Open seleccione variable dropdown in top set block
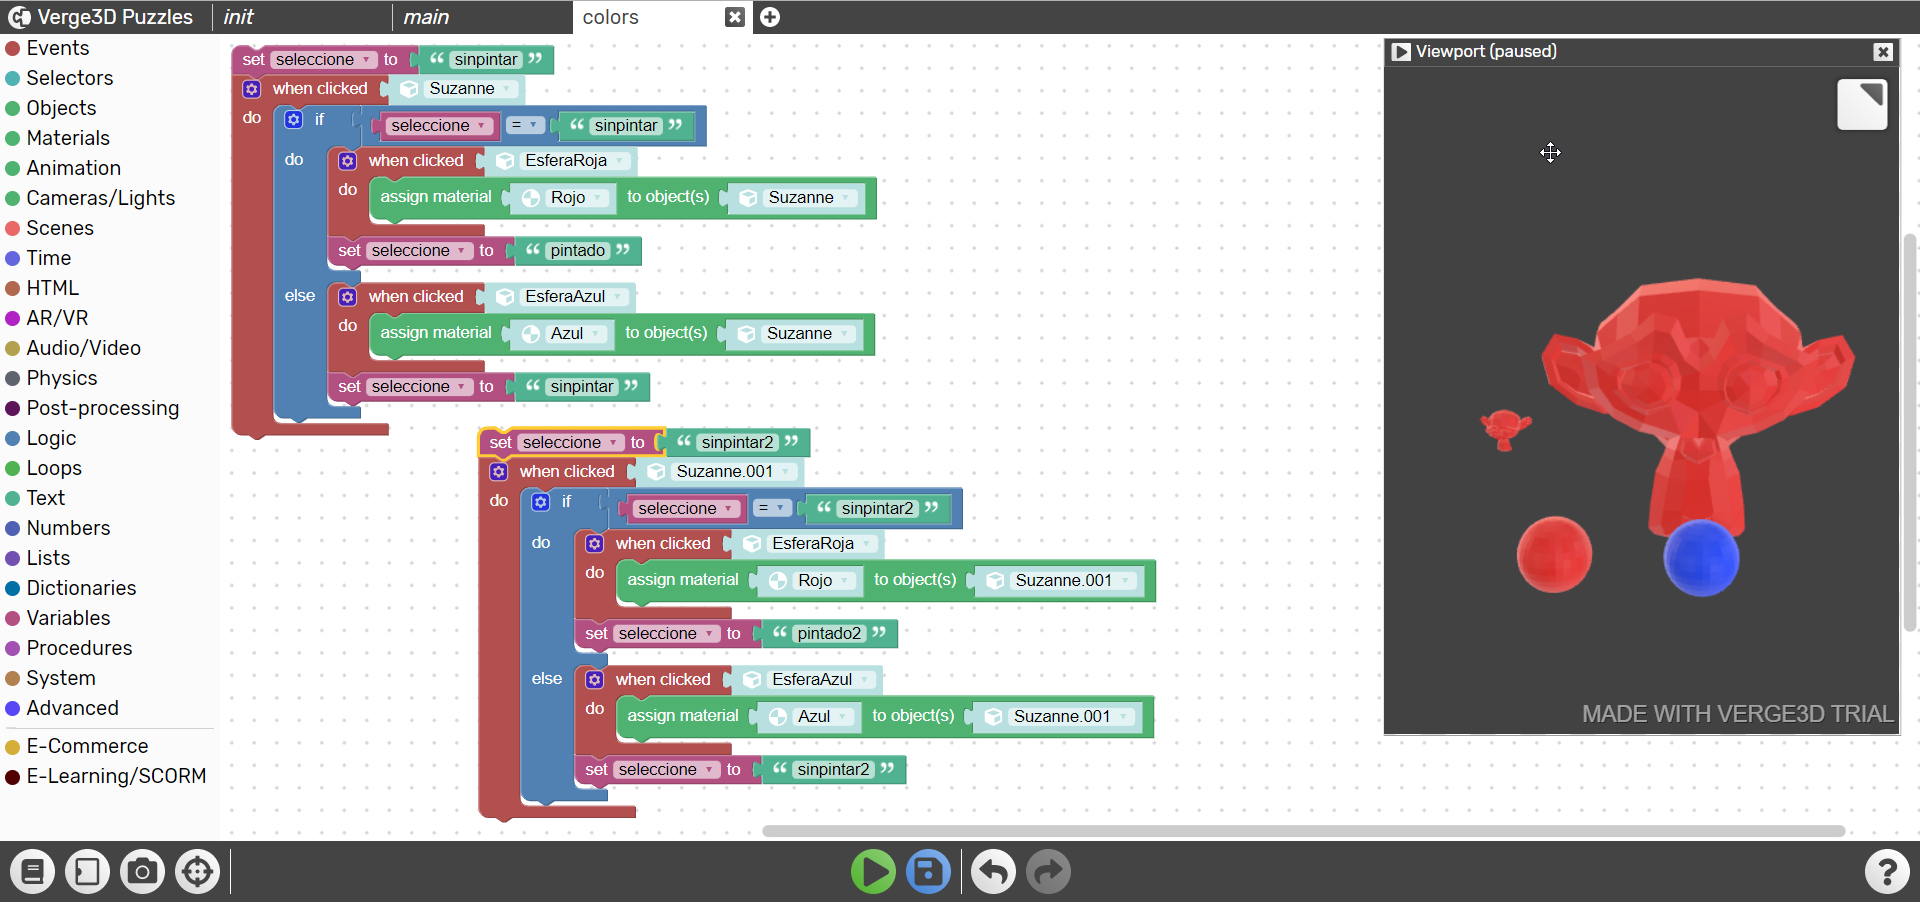1920x902 pixels. (324, 60)
